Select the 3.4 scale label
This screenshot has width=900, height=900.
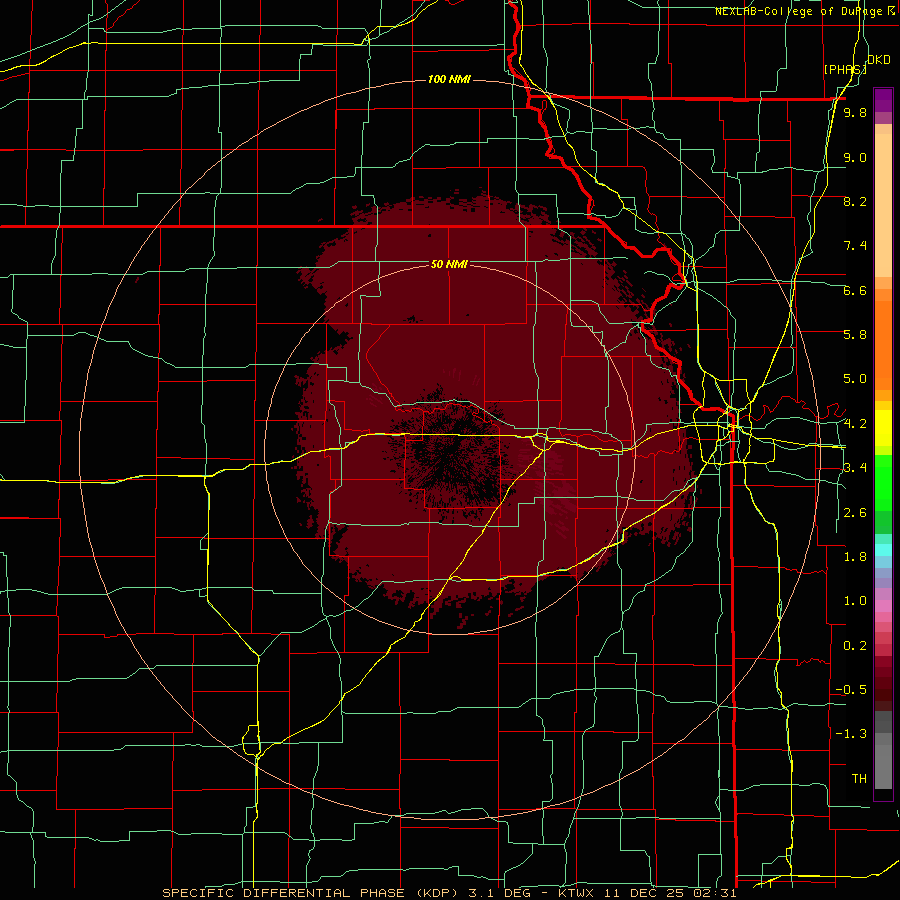(855, 468)
